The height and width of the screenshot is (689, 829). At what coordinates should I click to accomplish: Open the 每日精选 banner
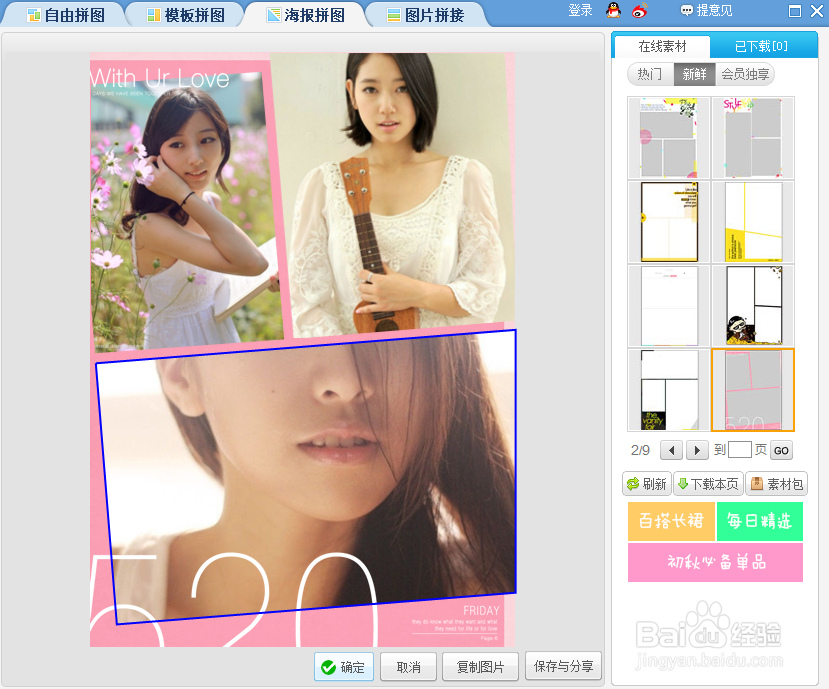pos(760,521)
